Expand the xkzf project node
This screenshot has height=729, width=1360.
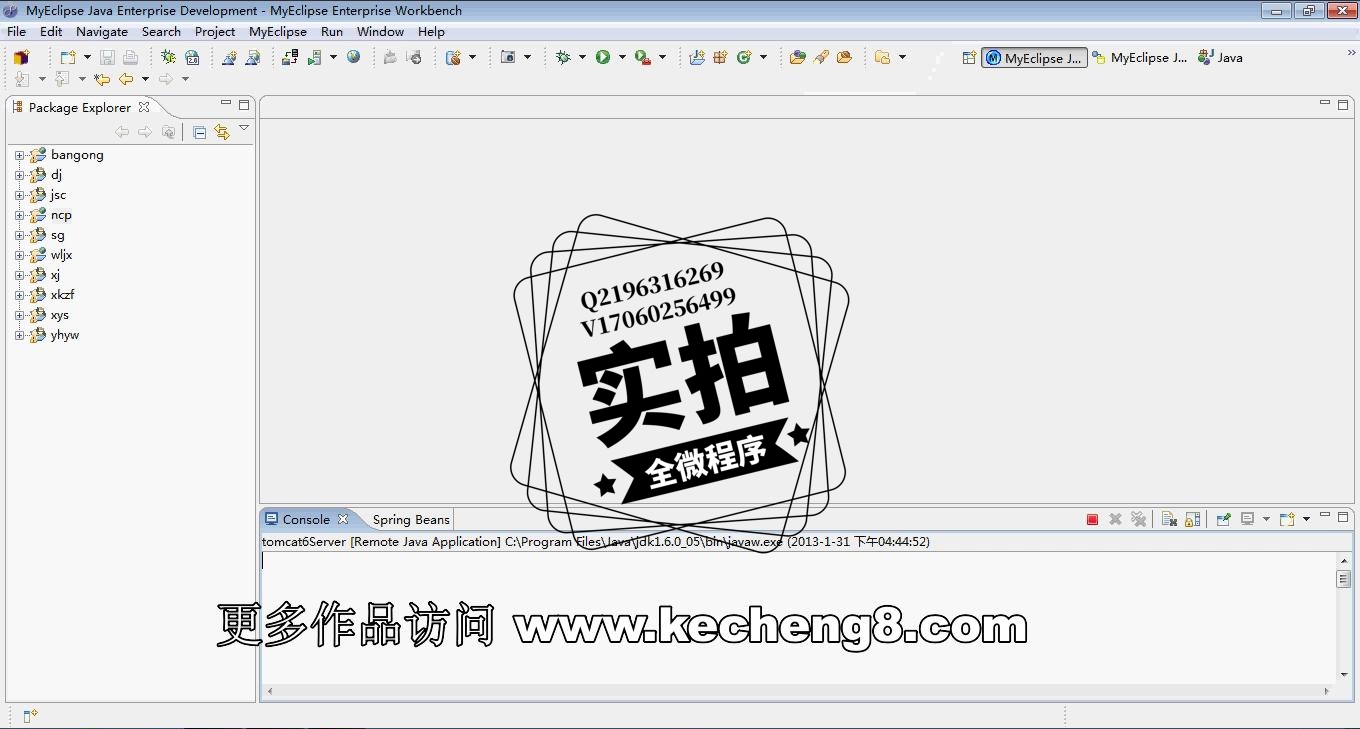[19, 295]
